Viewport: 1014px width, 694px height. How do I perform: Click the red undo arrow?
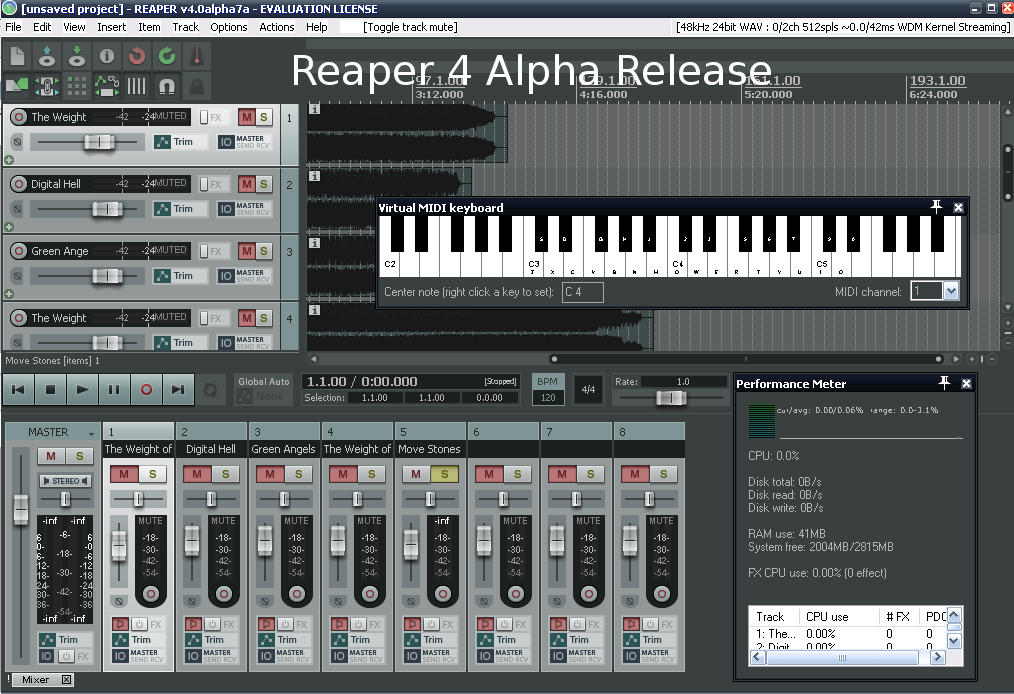136,56
